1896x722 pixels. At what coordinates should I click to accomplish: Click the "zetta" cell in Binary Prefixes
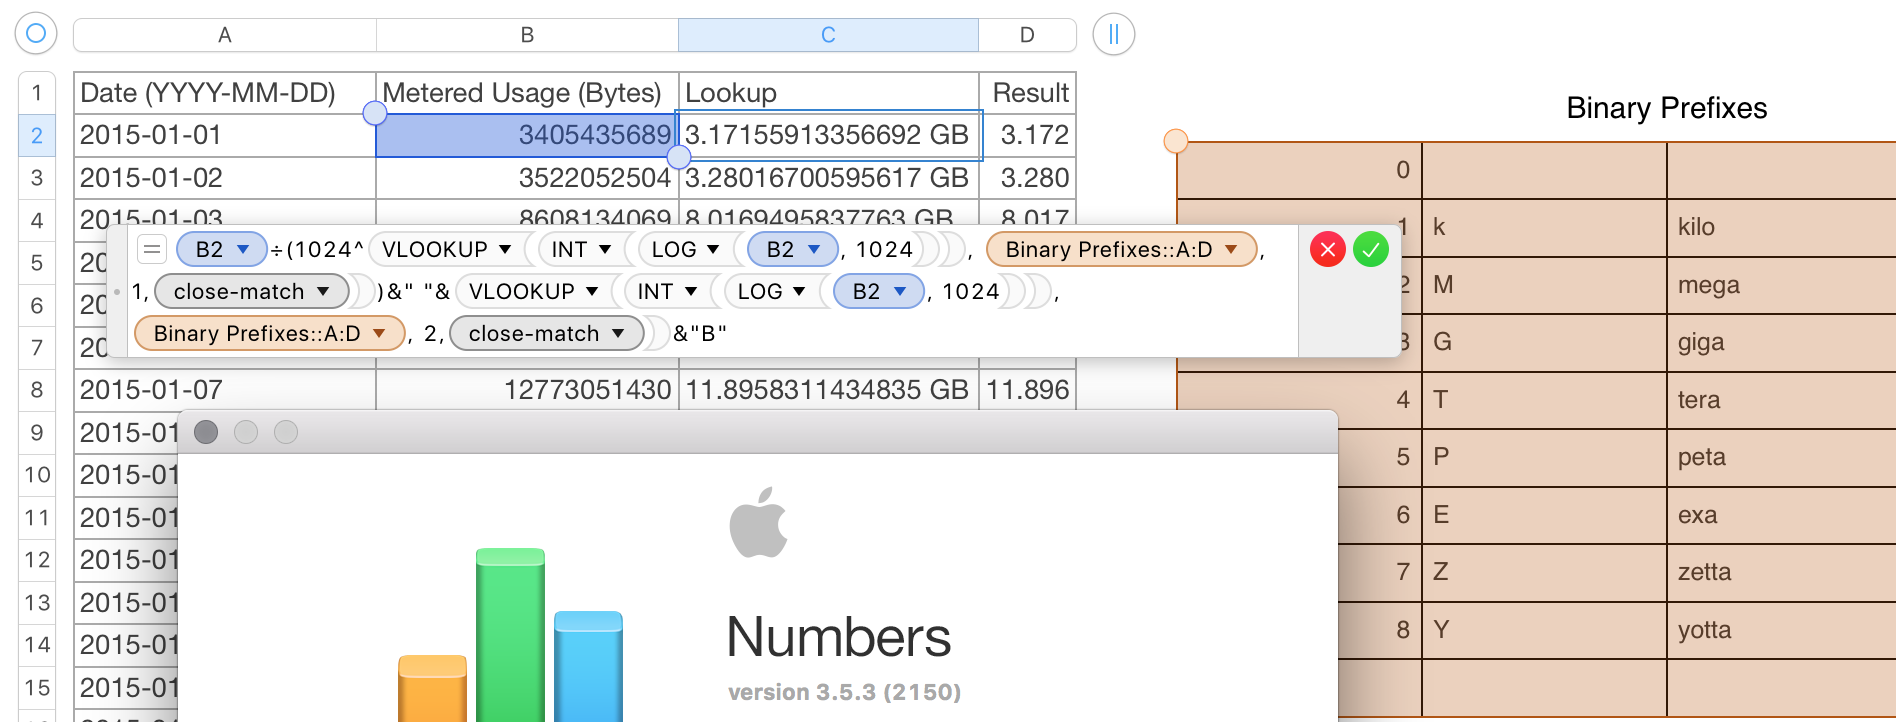(x=1781, y=572)
